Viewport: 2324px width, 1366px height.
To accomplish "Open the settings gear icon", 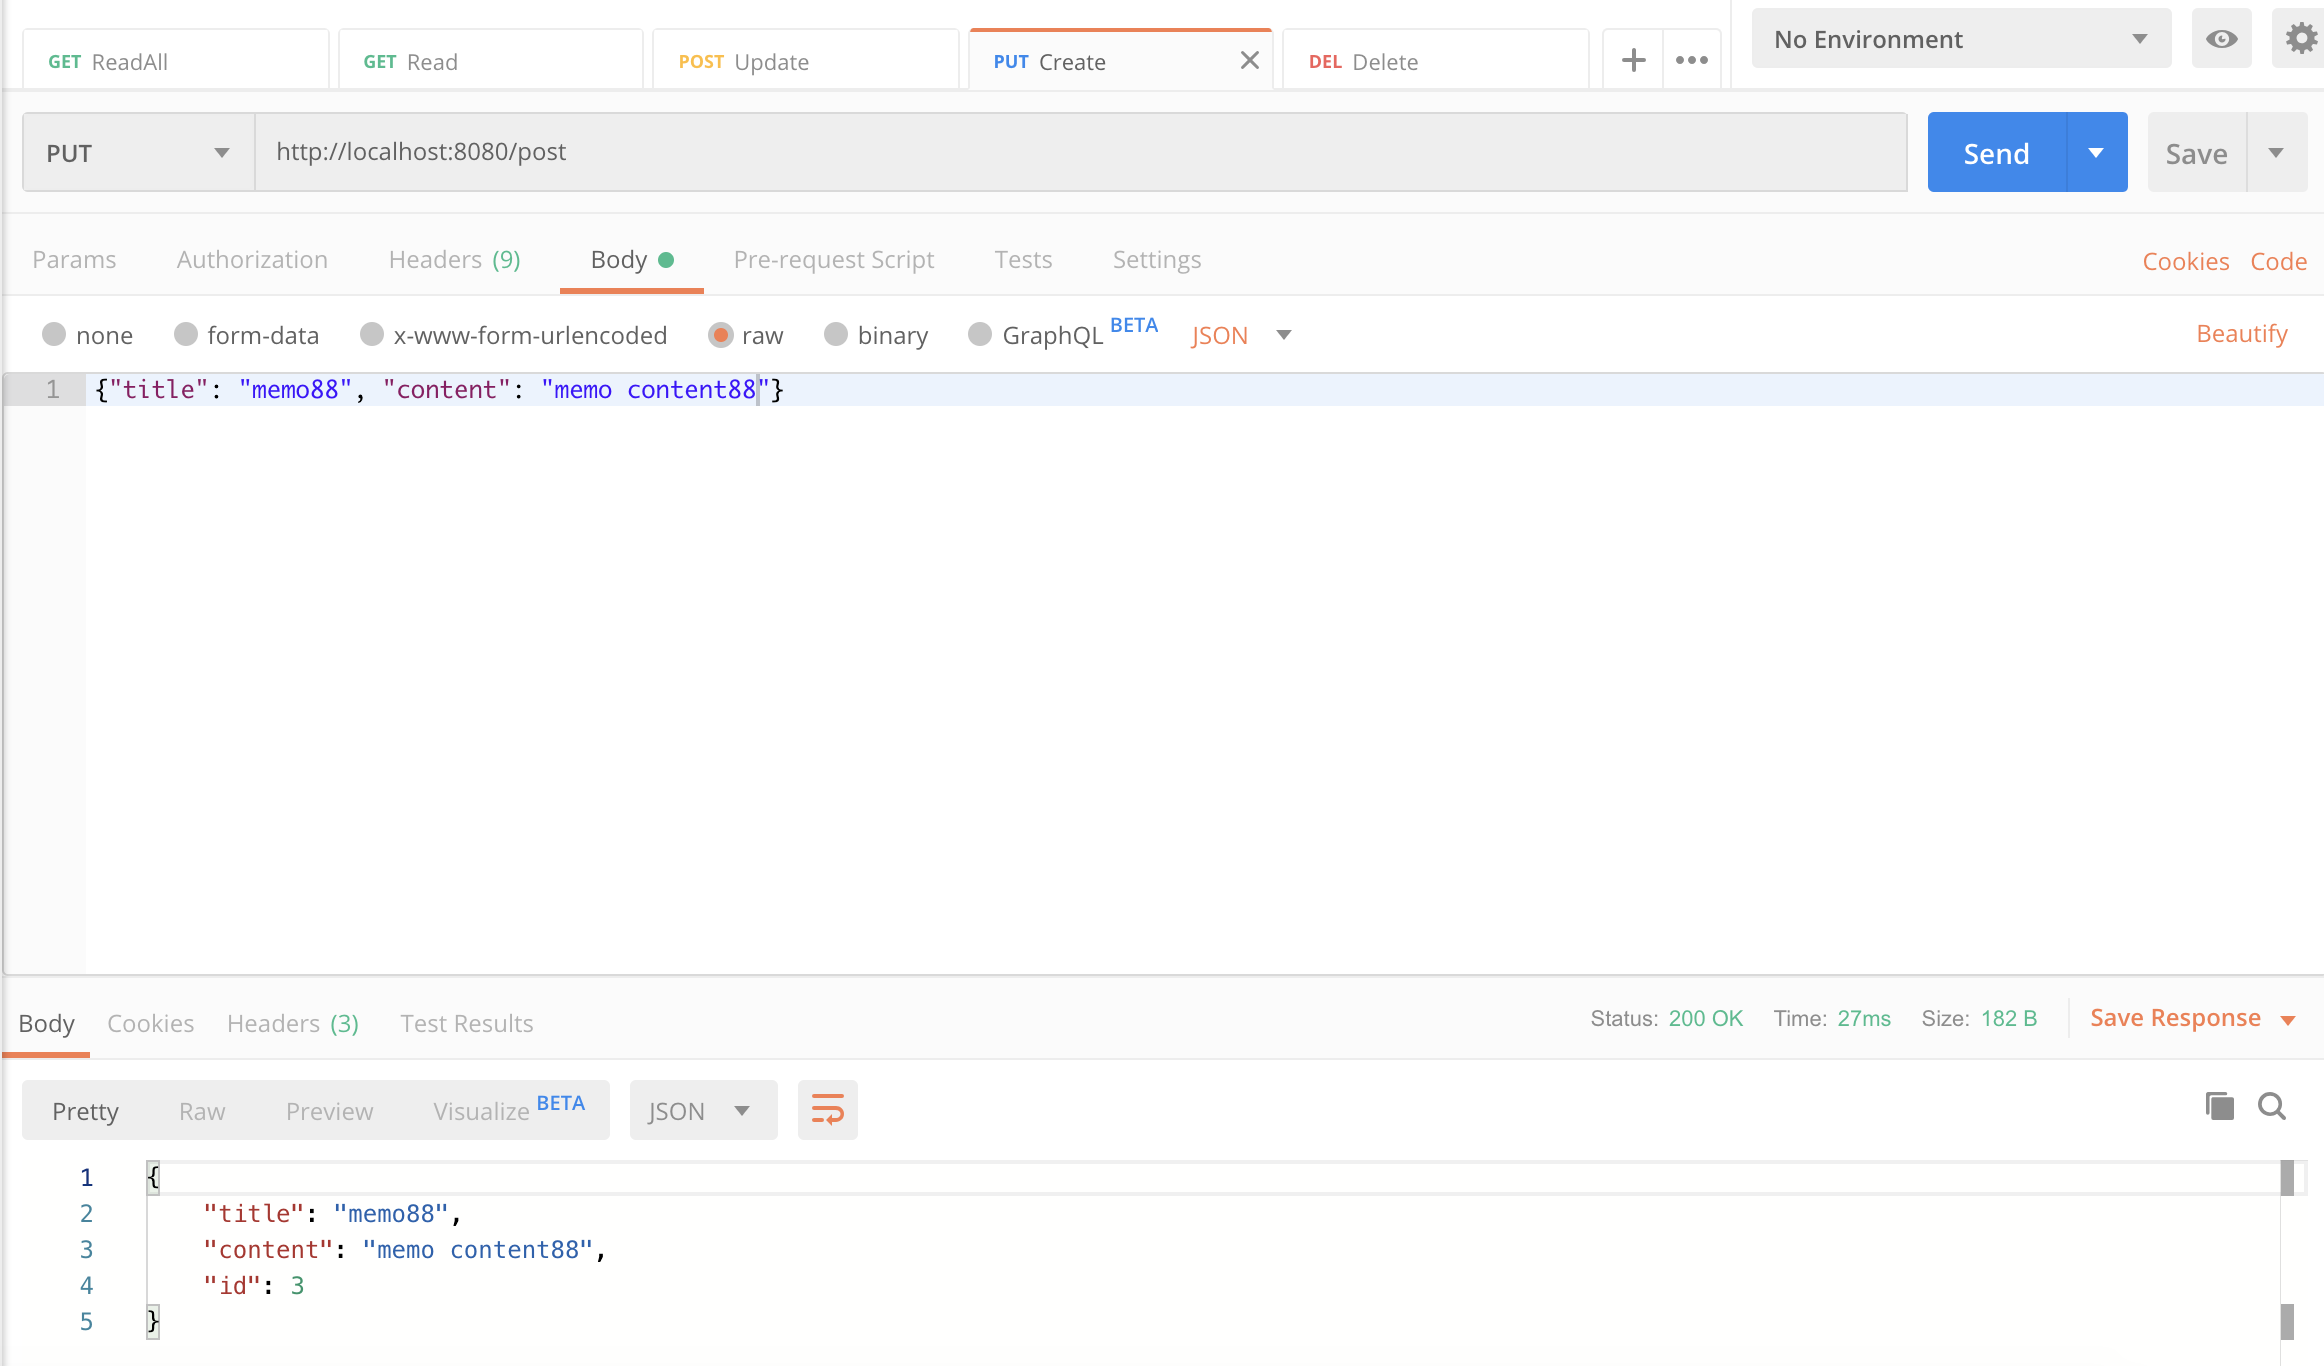I will tap(2301, 39).
